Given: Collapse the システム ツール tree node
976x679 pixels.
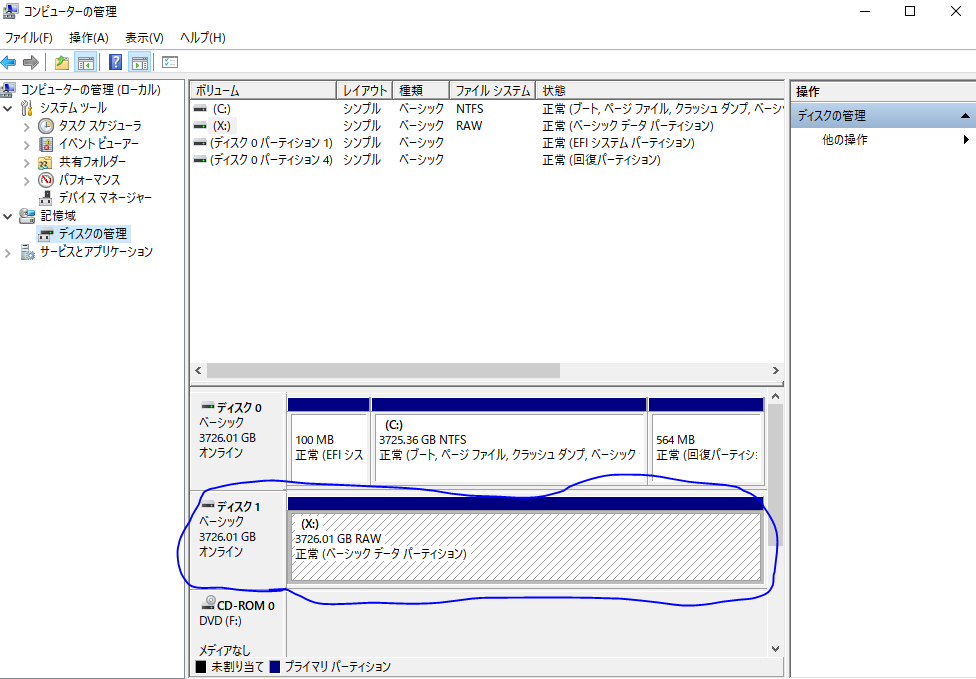Looking at the screenshot, I should point(9,108).
